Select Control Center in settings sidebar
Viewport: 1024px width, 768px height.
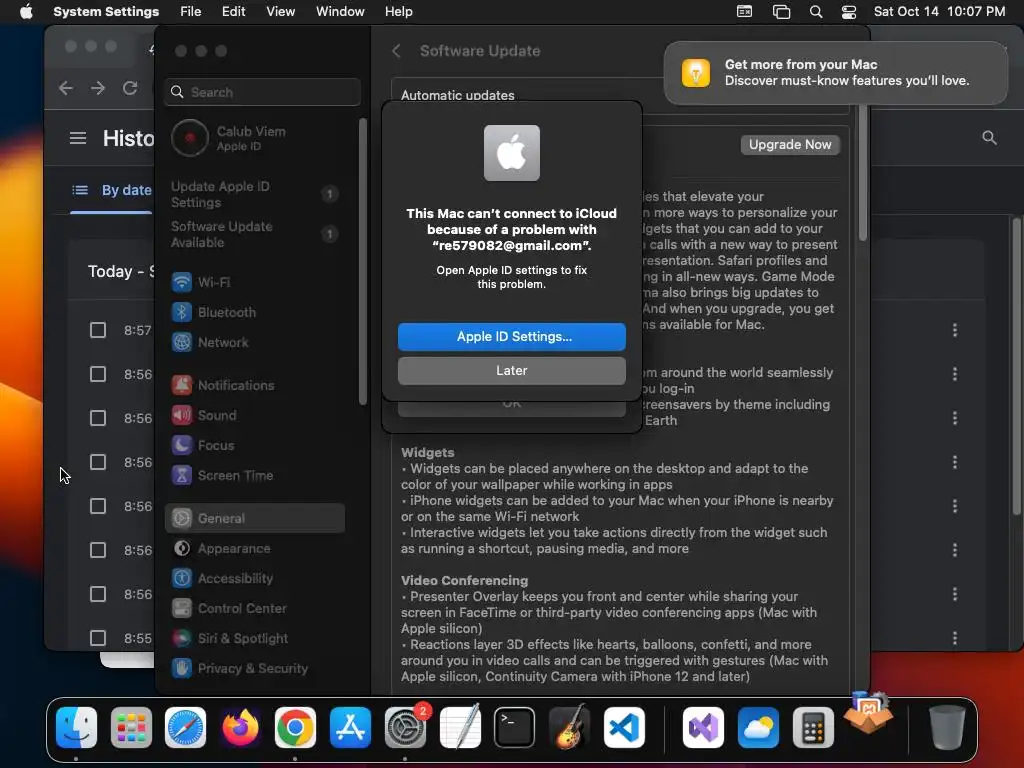[x=255, y=609]
